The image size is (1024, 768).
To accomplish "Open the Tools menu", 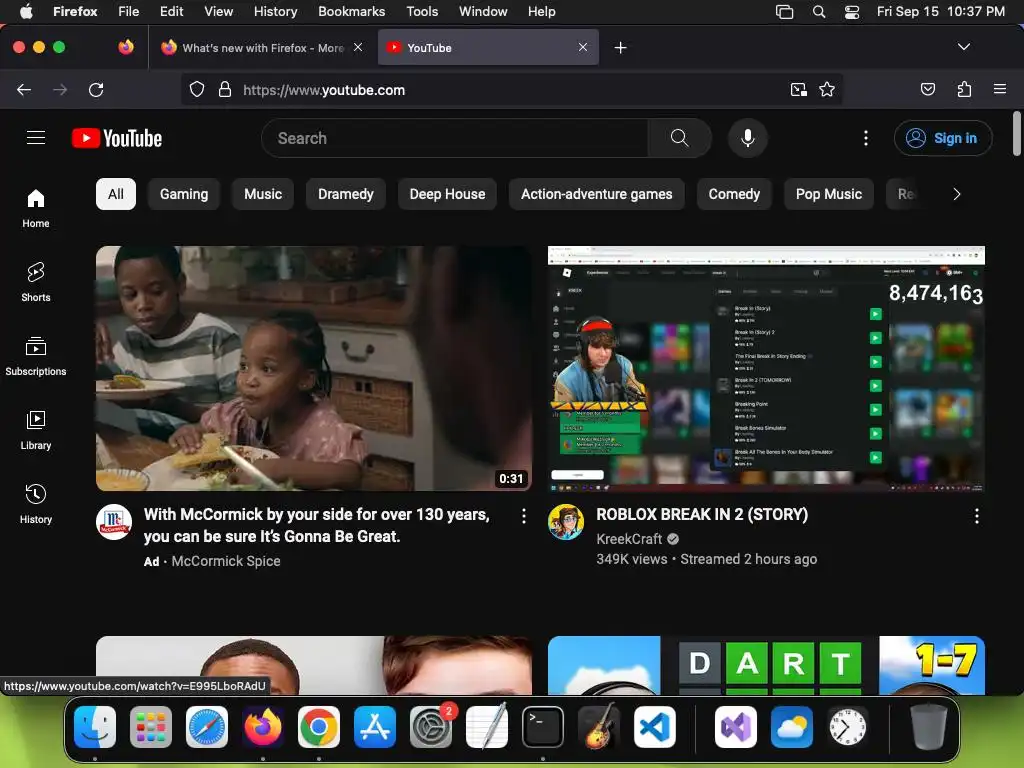I will (422, 11).
